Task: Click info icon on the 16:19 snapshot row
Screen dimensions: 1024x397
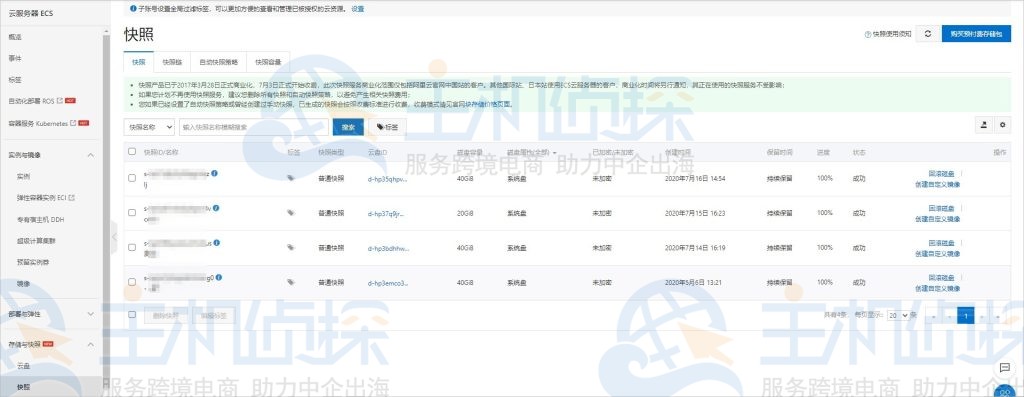Action: tap(217, 242)
